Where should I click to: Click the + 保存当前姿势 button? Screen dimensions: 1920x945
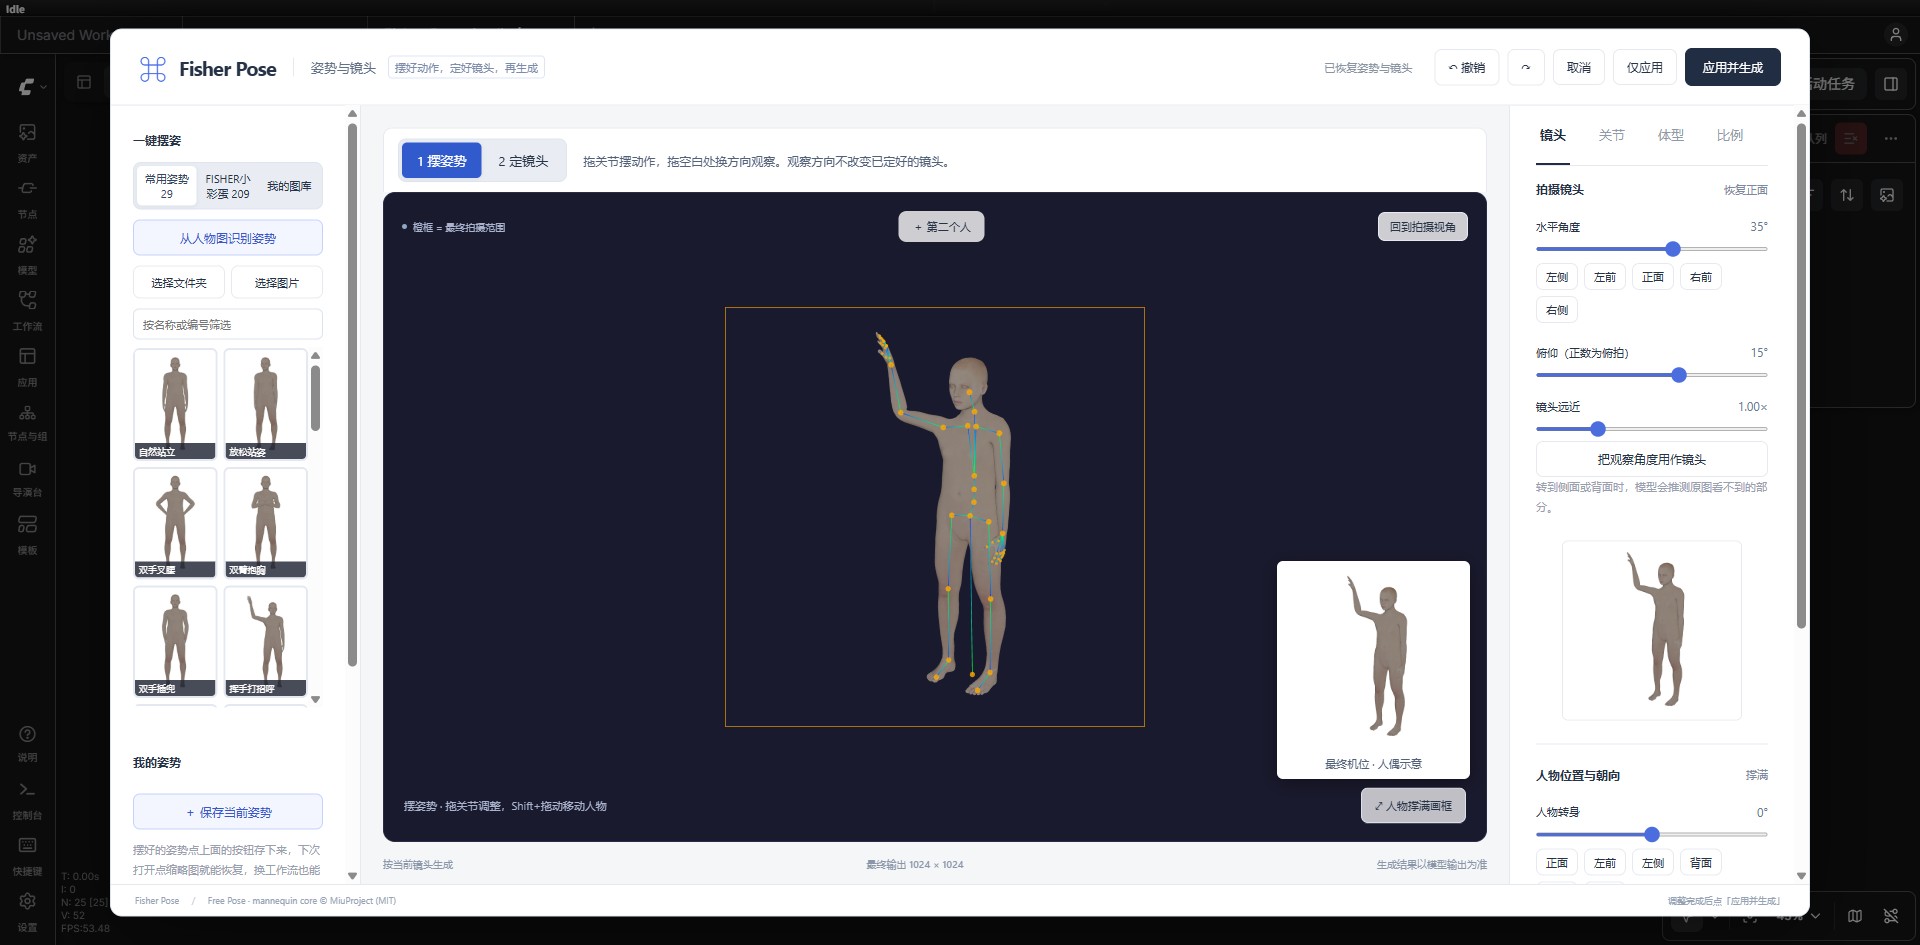(x=228, y=812)
